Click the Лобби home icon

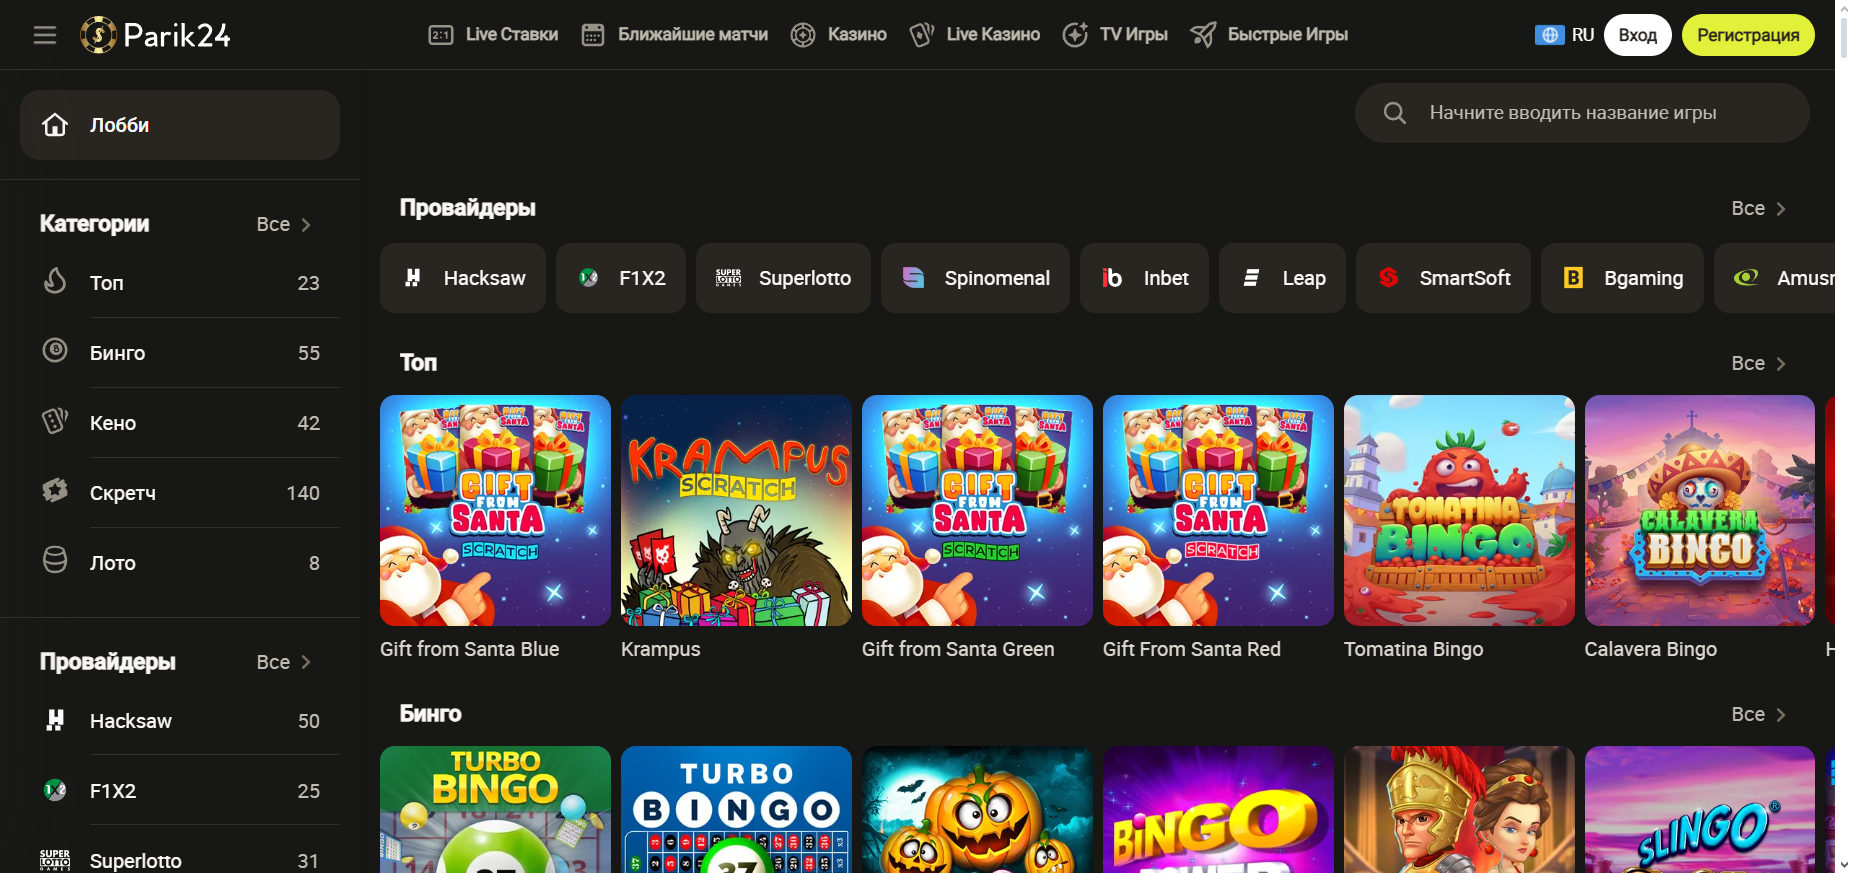55,125
